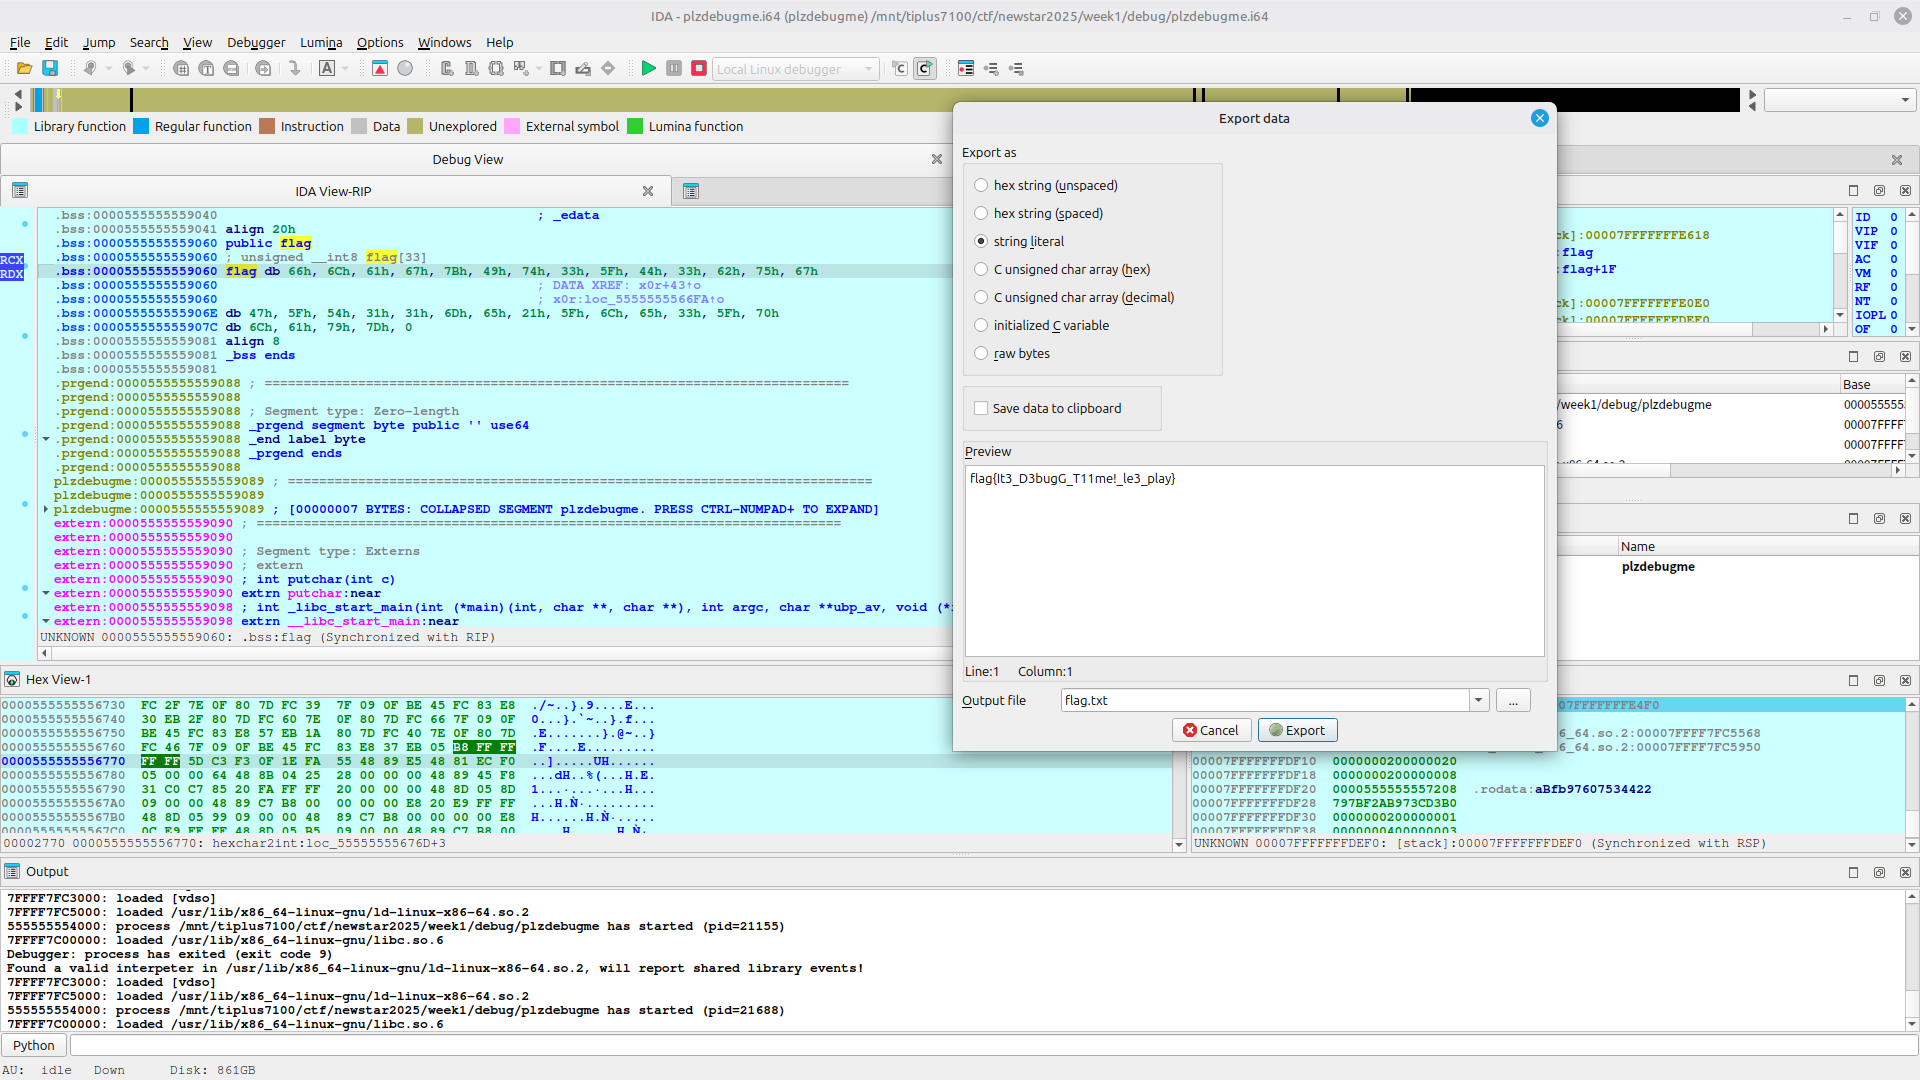Select 'raw bytes' export format

coord(981,354)
